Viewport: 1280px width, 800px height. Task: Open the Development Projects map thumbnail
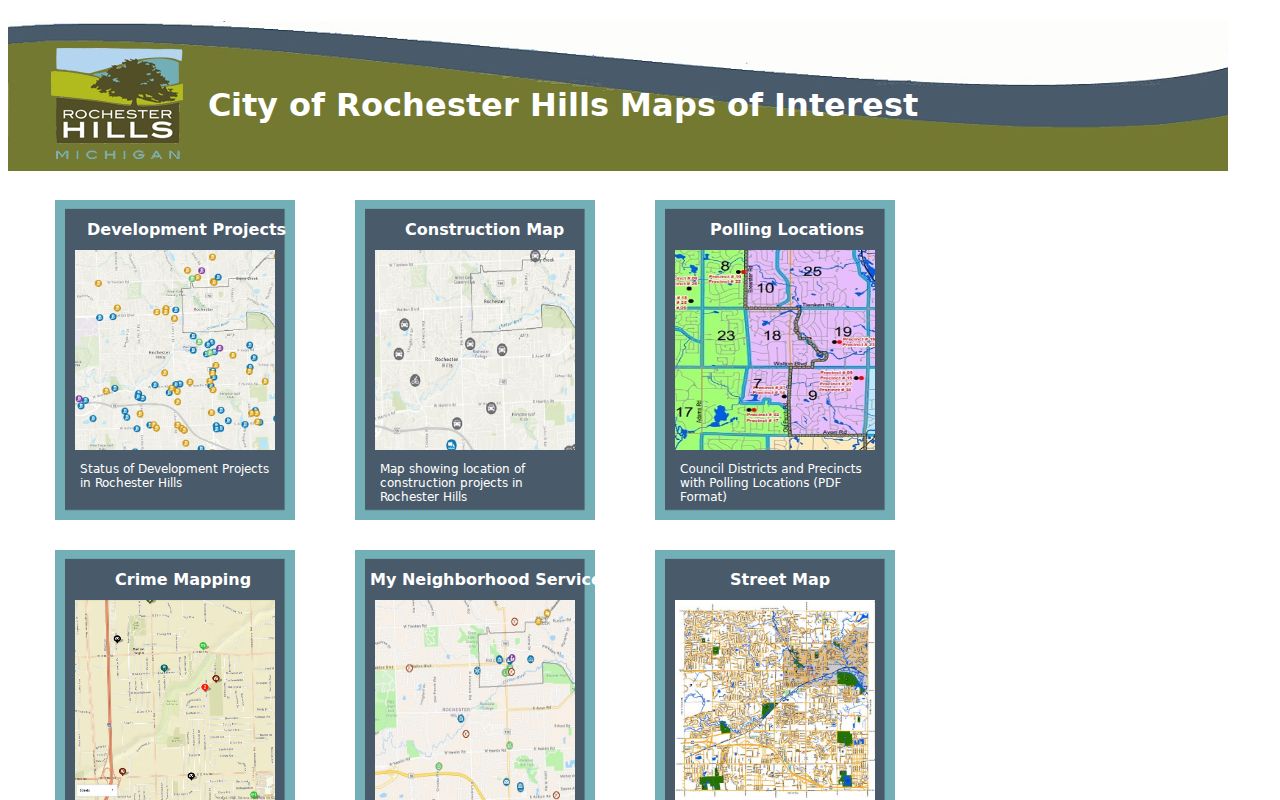click(x=175, y=350)
